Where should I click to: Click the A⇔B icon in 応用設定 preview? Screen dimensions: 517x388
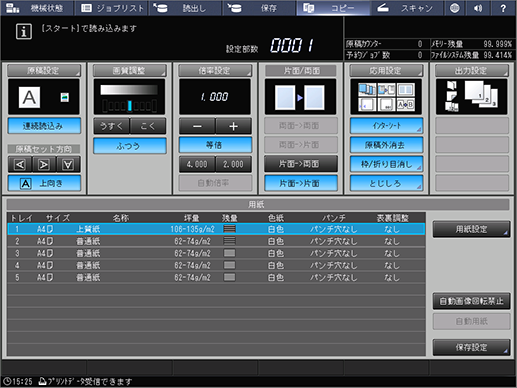click(x=406, y=105)
